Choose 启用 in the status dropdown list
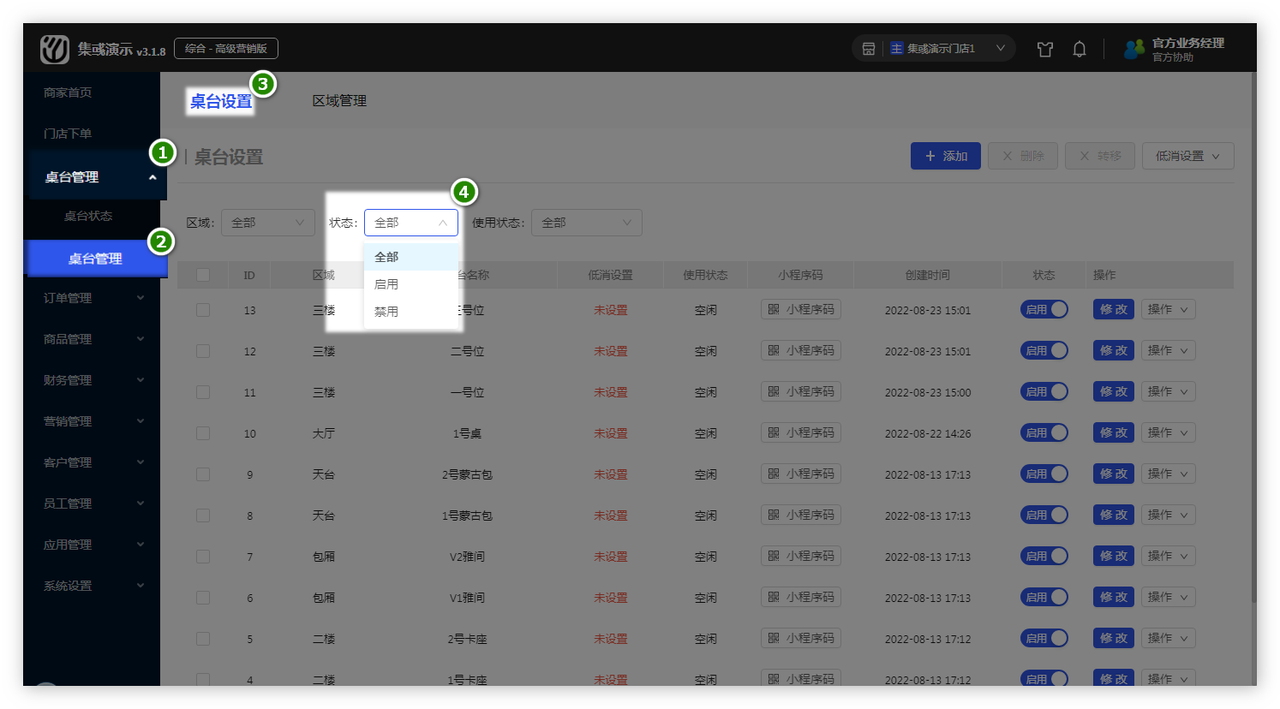This screenshot has height=709, width=1280. point(411,284)
